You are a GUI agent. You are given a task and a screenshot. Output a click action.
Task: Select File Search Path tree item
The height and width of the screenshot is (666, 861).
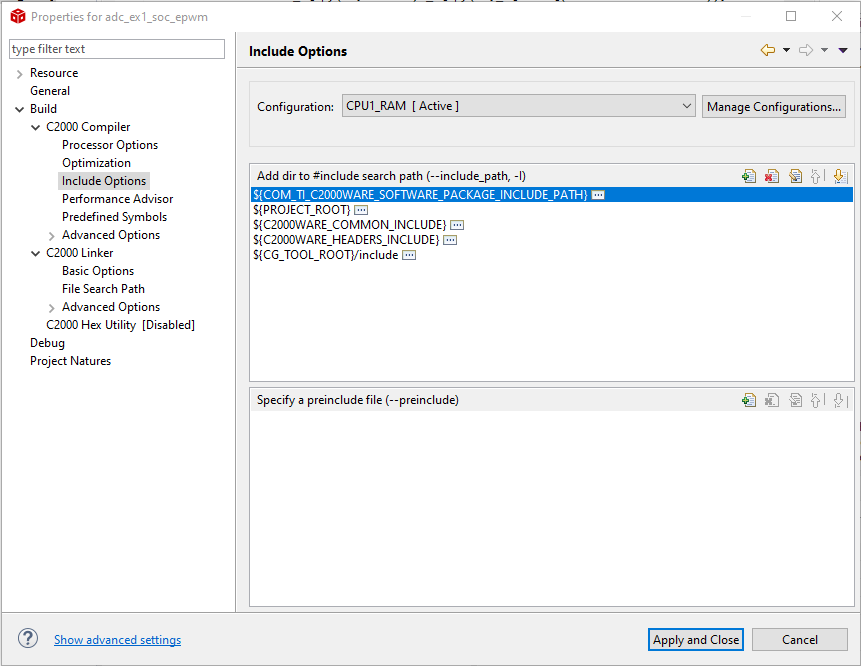pyautogui.click(x=103, y=289)
